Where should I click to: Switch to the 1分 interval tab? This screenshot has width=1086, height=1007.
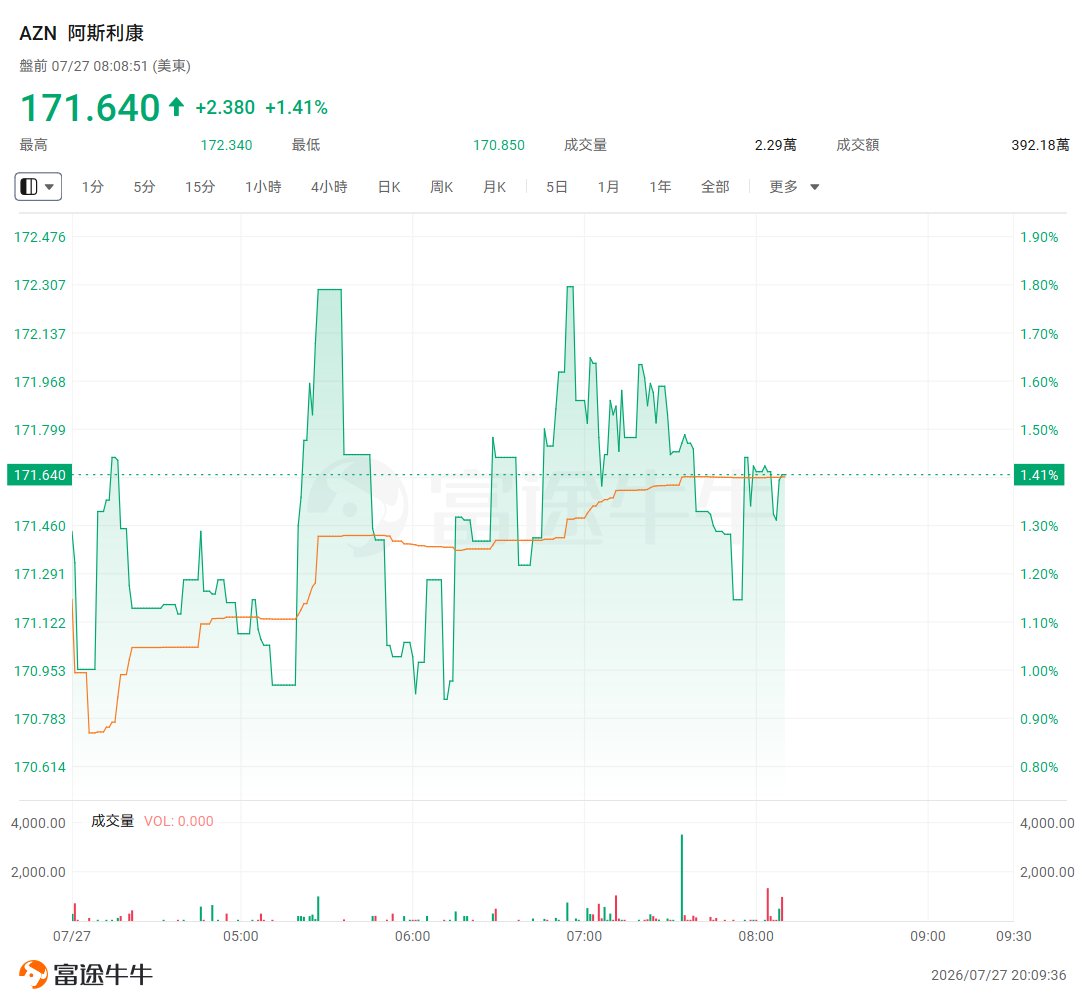click(x=93, y=187)
